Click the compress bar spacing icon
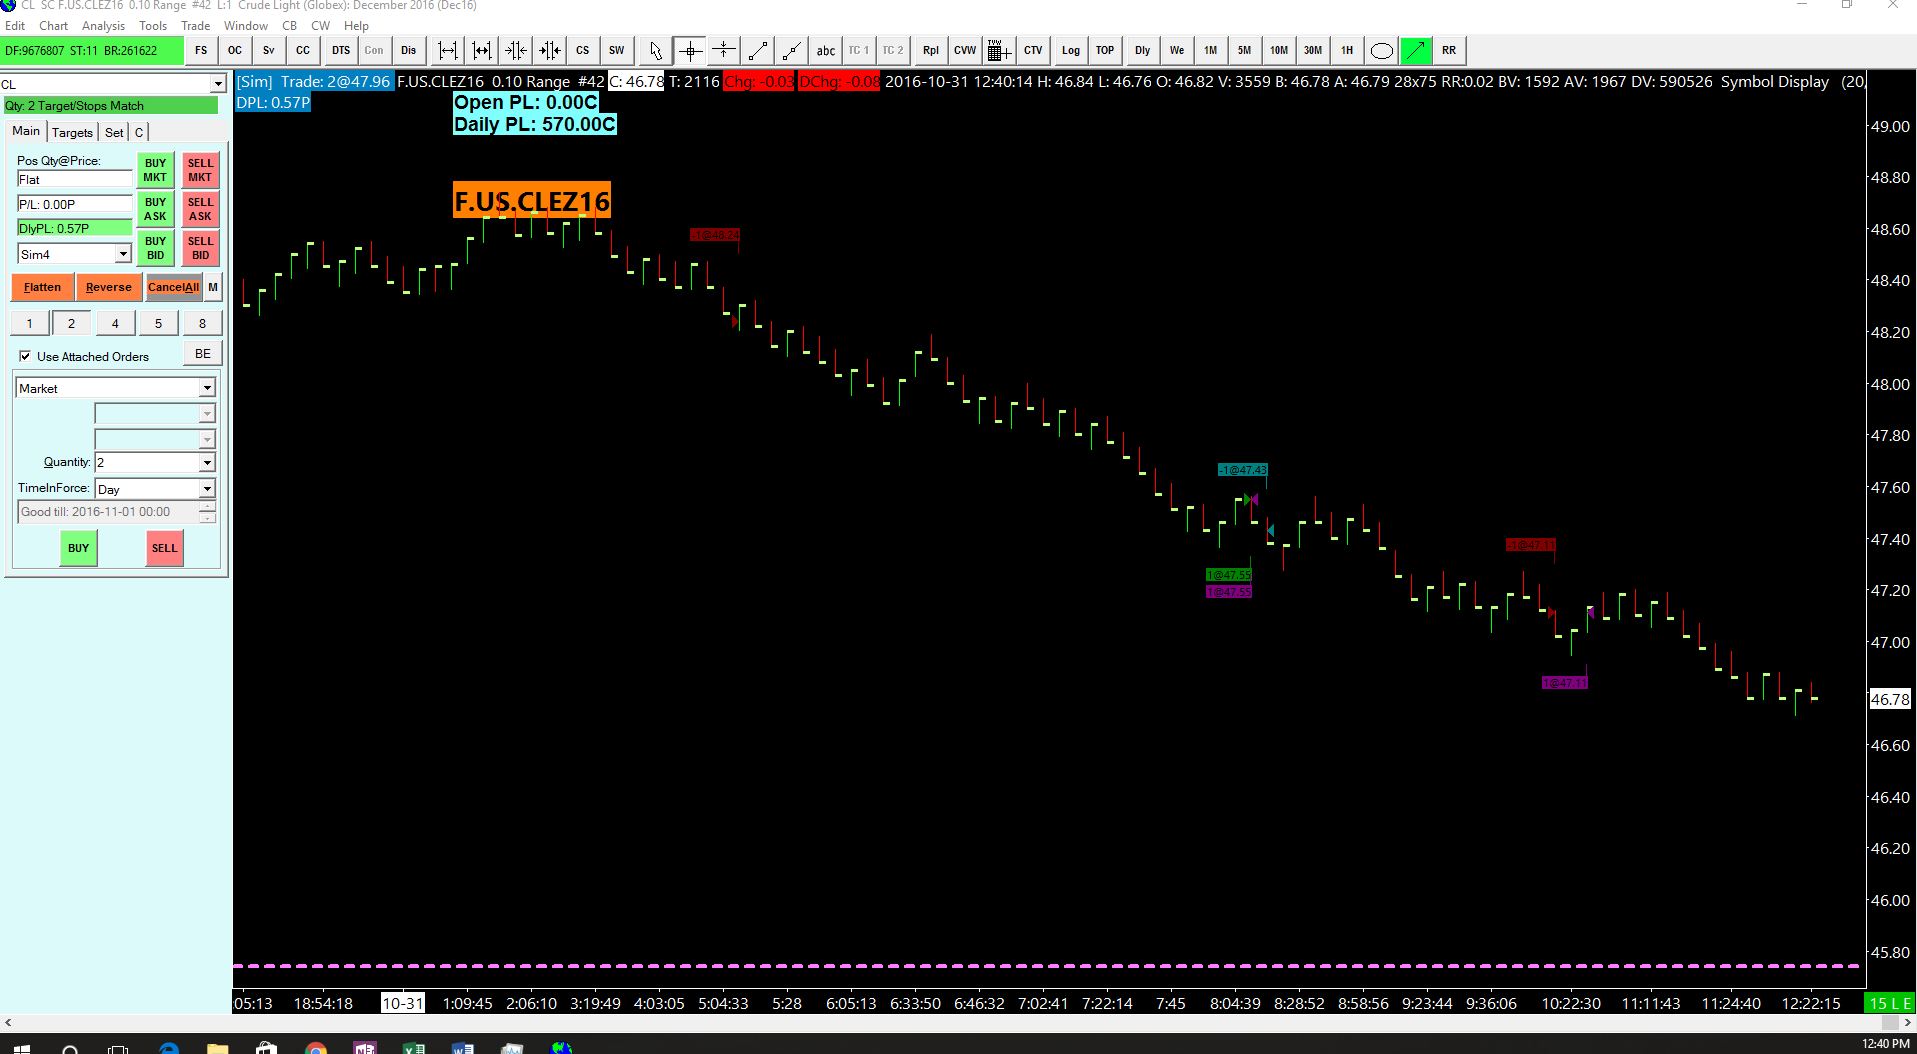The height and width of the screenshot is (1054, 1917). (x=482, y=50)
